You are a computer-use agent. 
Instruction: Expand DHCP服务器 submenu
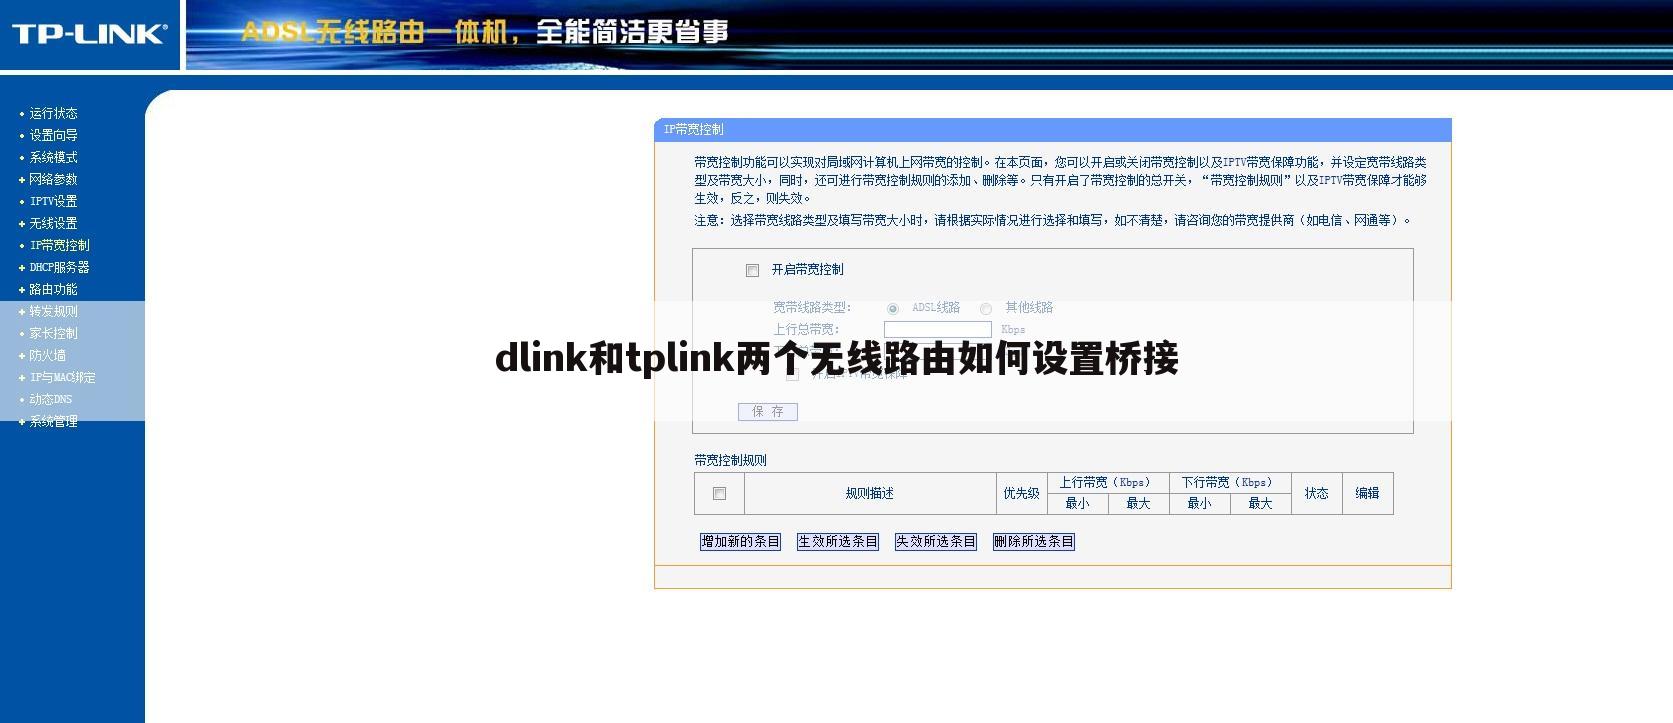click(x=22, y=268)
